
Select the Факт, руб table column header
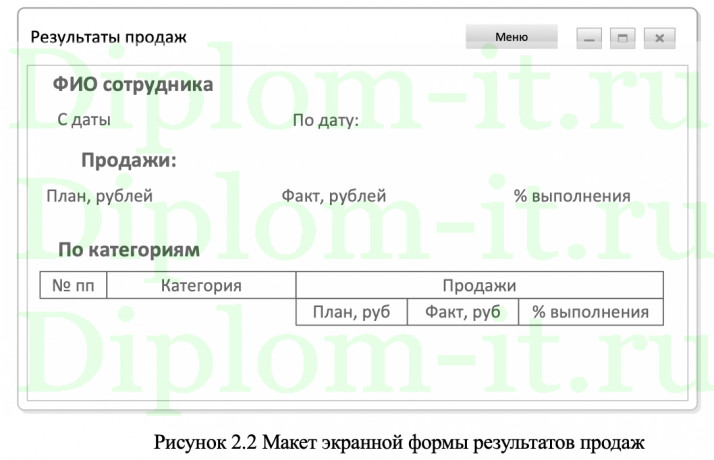click(x=462, y=312)
